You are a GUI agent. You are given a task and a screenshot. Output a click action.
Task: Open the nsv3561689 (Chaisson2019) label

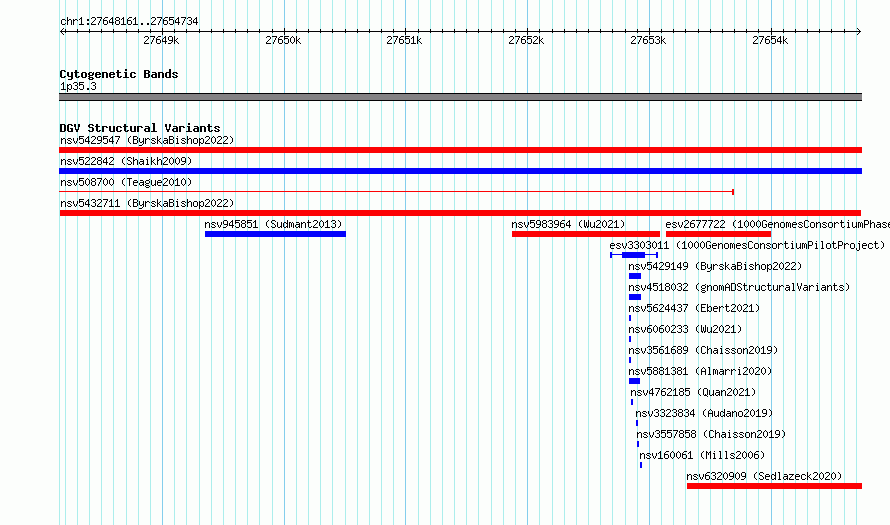pyautogui.click(x=703, y=350)
